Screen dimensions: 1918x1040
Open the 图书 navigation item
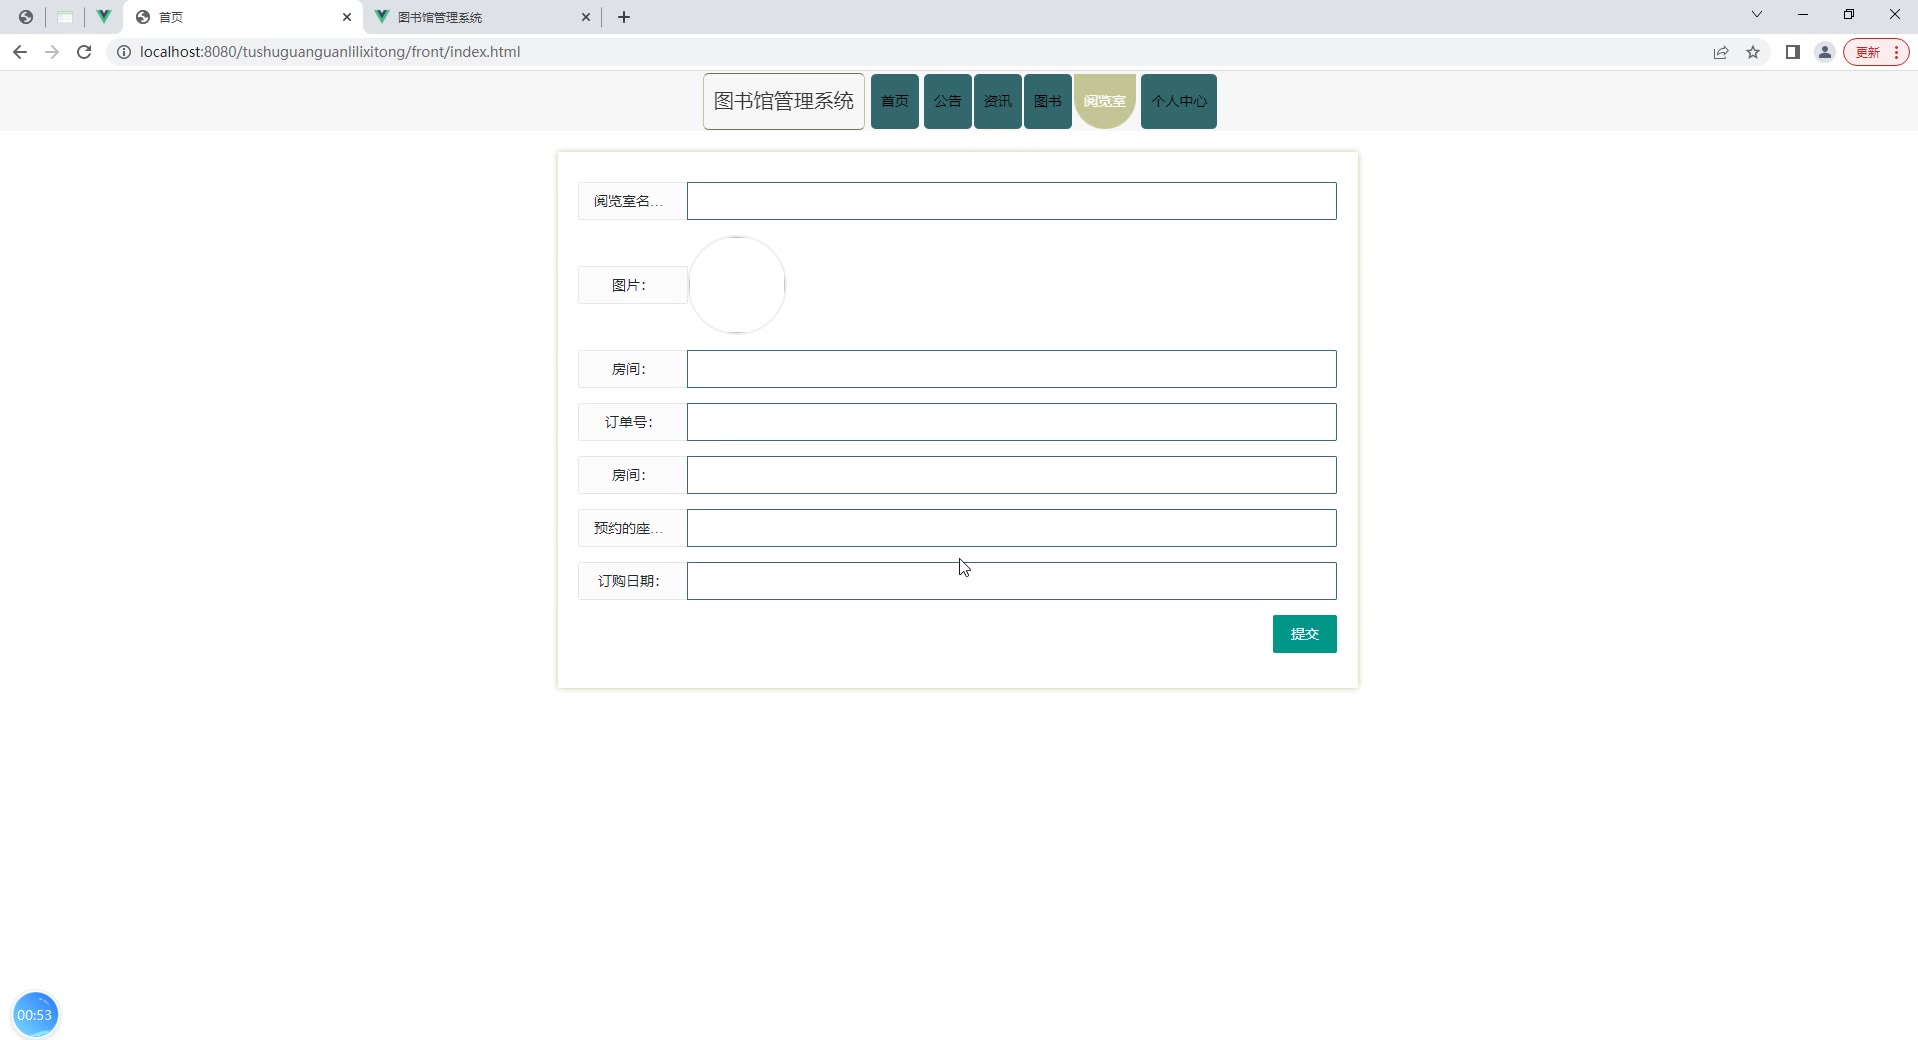1048,101
